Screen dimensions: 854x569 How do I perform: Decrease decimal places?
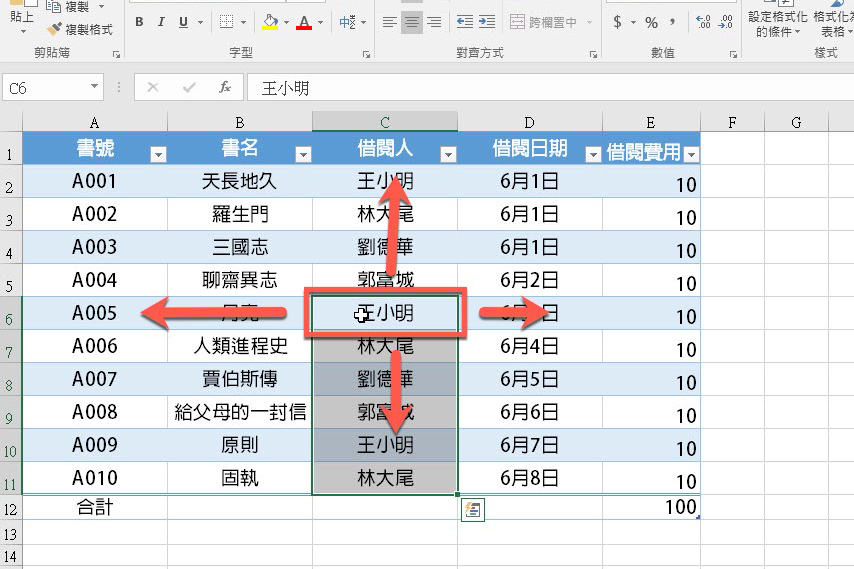pyautogui.click(x=725, y=22)
